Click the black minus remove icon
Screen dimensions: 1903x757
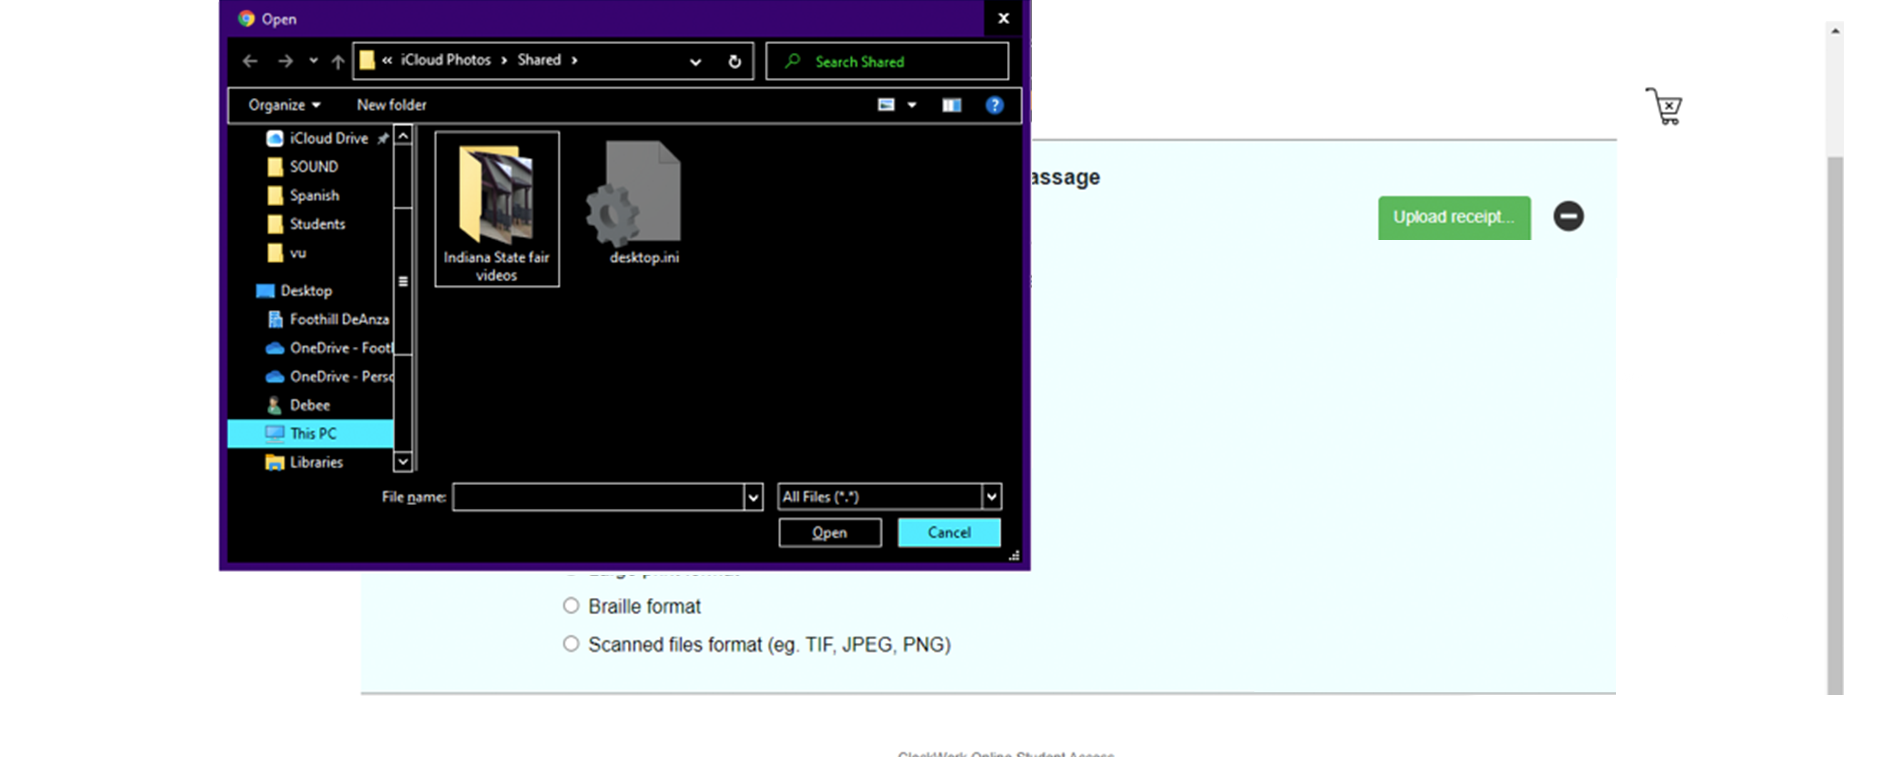tap(1568, 216)
